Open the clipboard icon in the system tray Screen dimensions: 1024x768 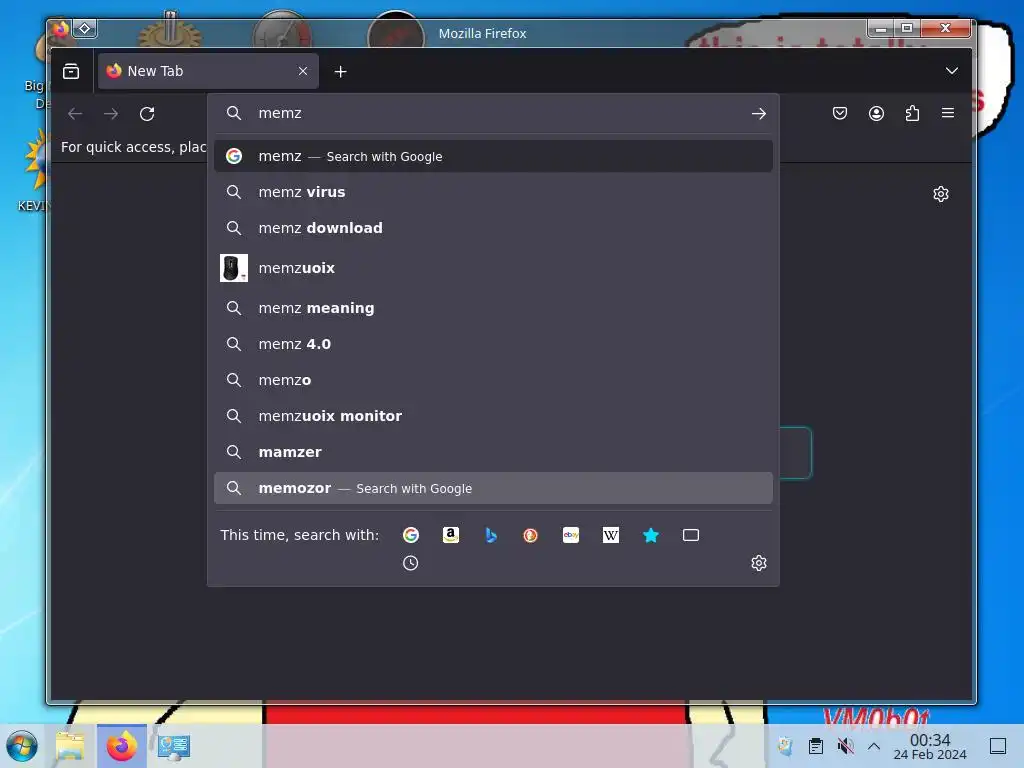point(816,746)
